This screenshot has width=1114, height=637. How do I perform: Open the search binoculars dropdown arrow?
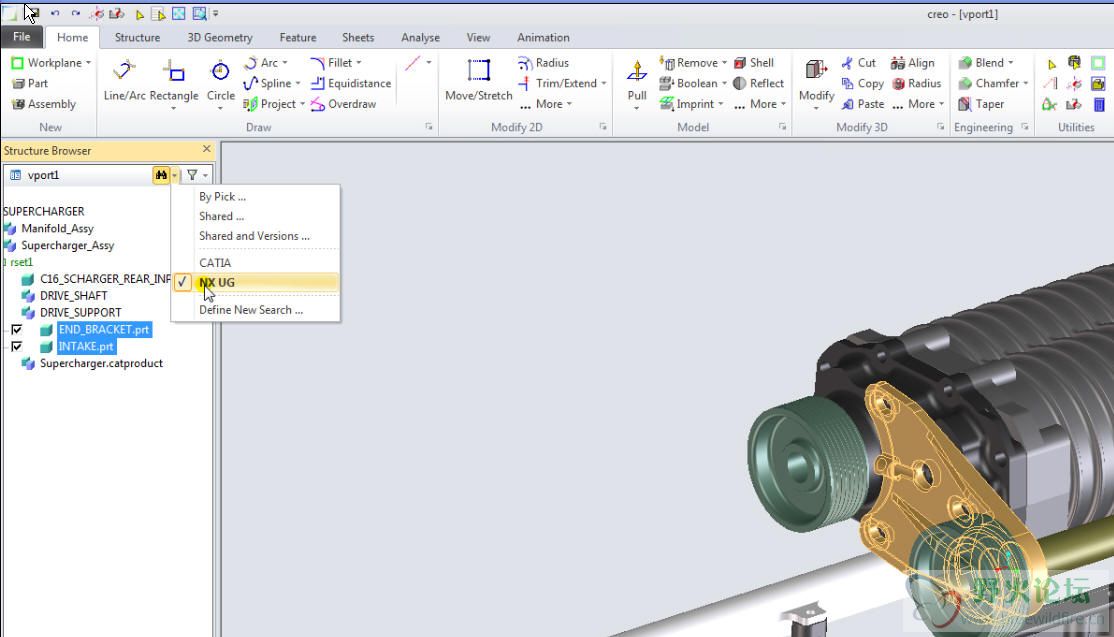click(x=175, y=175)
